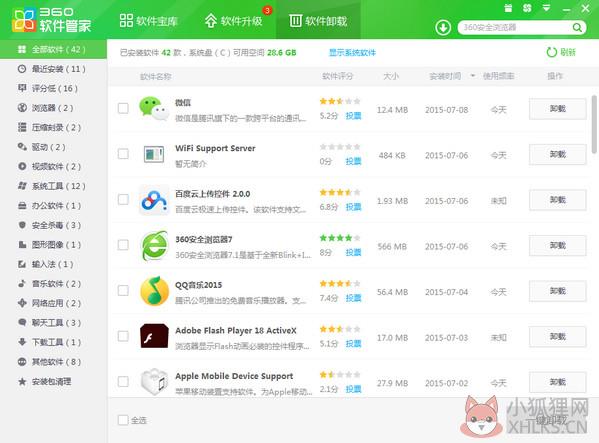Tick the 微信 row checkbox
Viewport: 599px width, 443px height.
tap(123, 108)
